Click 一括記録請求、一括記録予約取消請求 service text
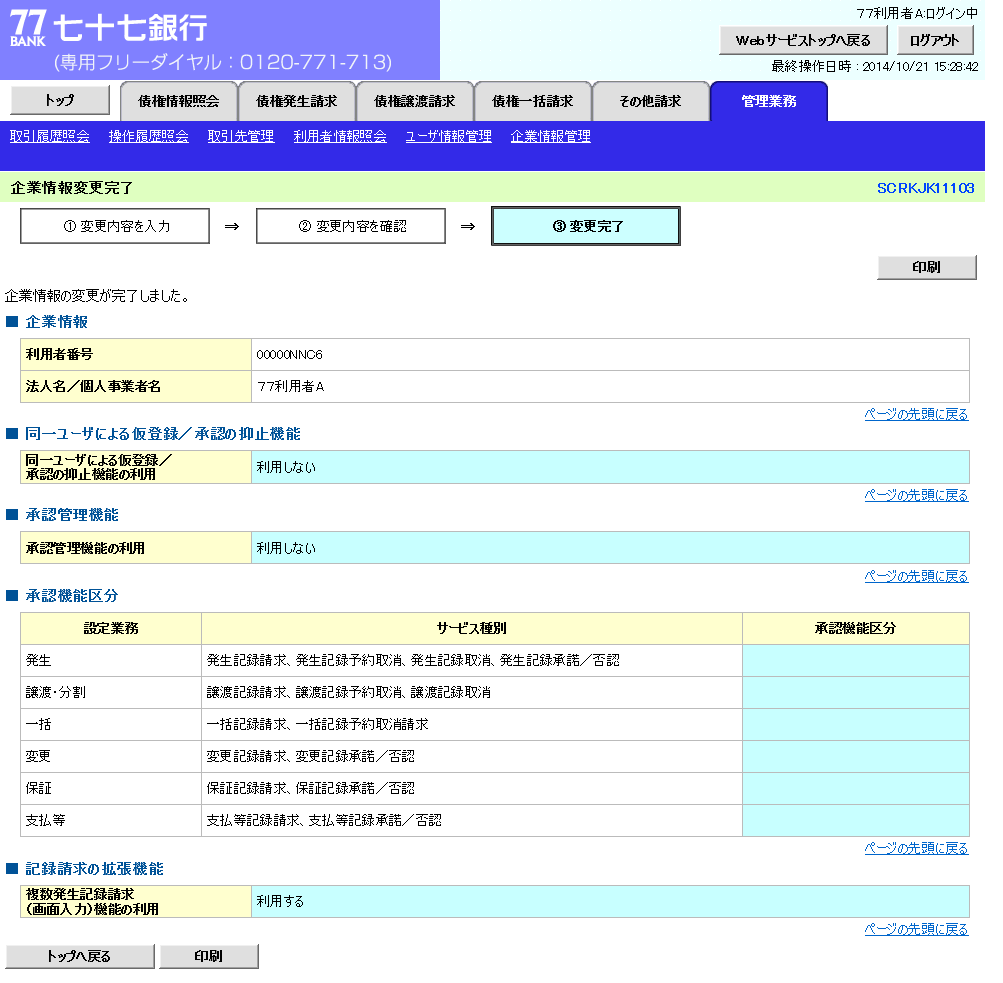 (317, 725)
